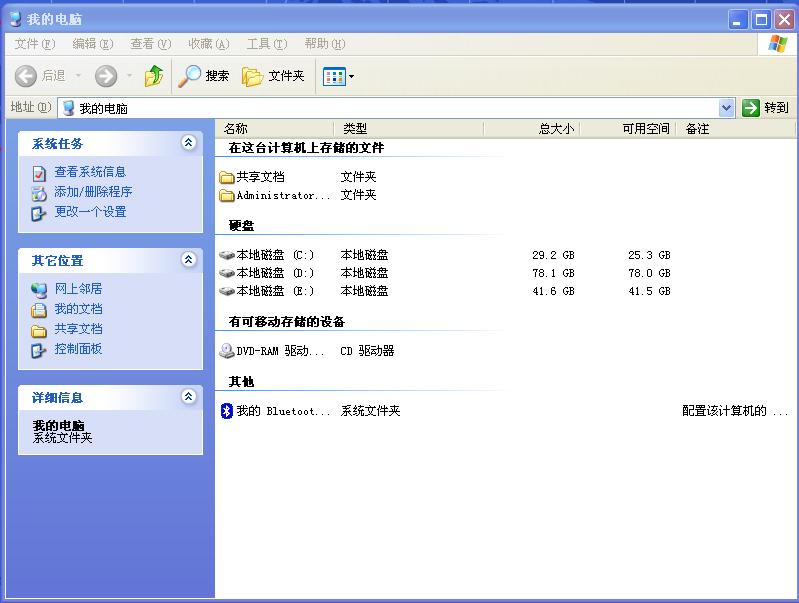Open the Views button dropdown arrow
This screenshot has width=799, height=603.
click(352, 77)
